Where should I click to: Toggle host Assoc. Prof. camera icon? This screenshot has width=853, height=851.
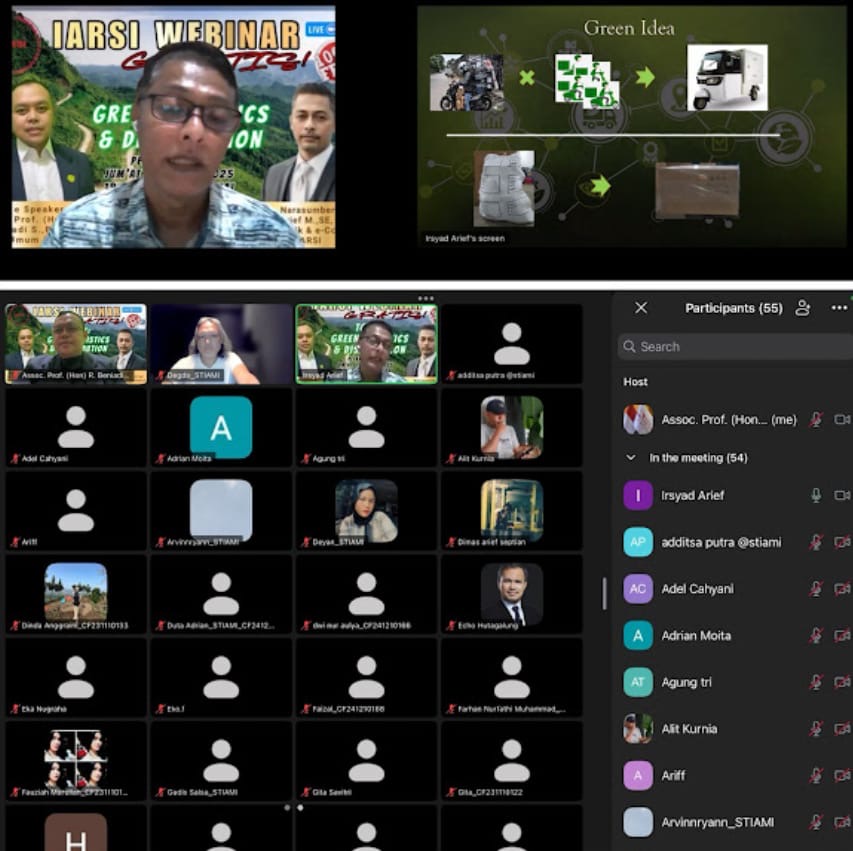pyautogui.click(x=842, y=420)
